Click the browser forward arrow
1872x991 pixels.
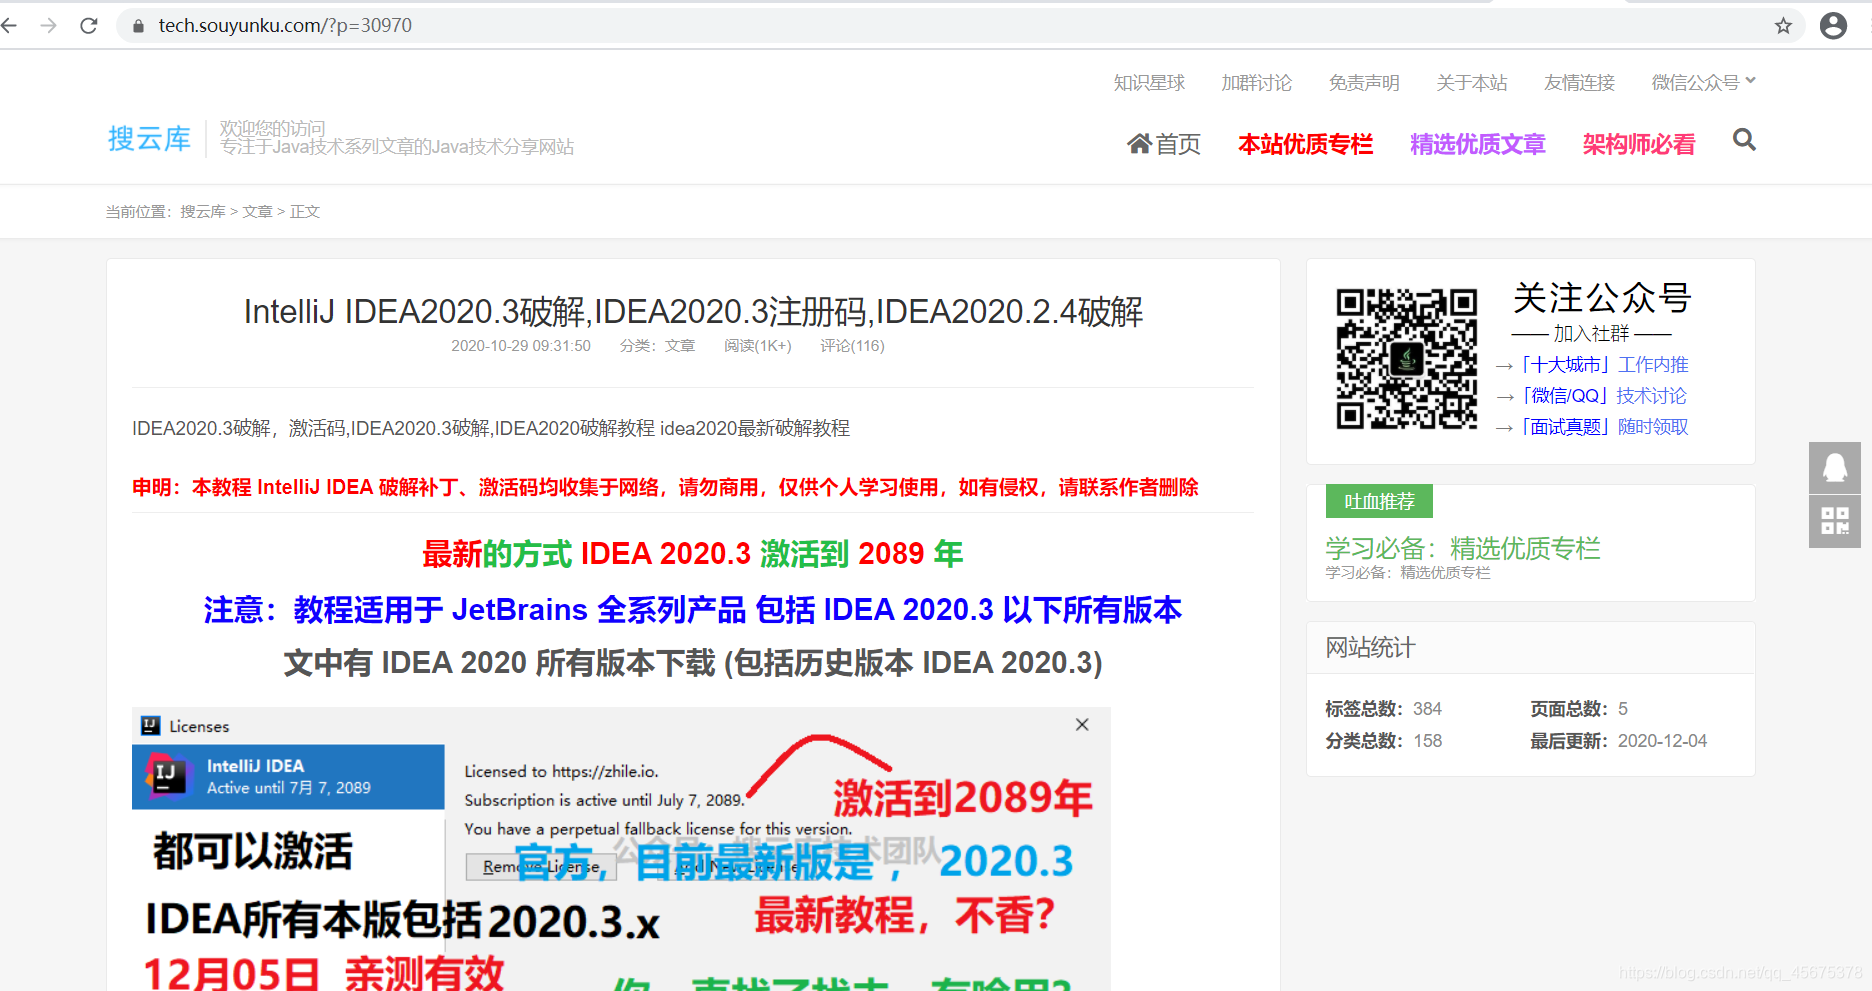coord(48,25)
